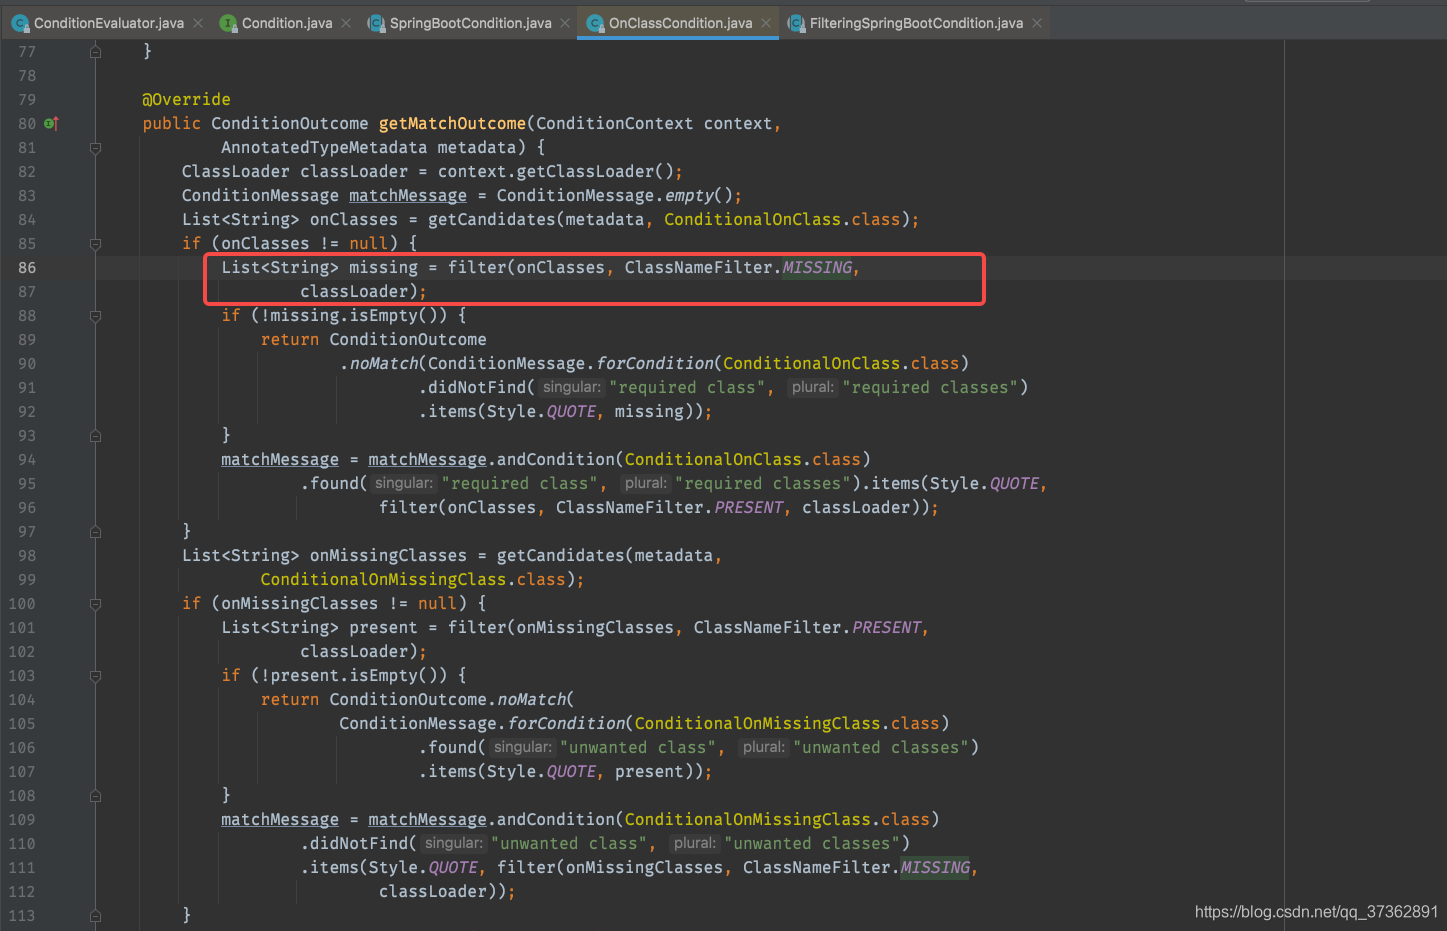1447x931 pixels.
Task: Click the interface icon on Condition.java tab
Action: [x=228, y=23]
